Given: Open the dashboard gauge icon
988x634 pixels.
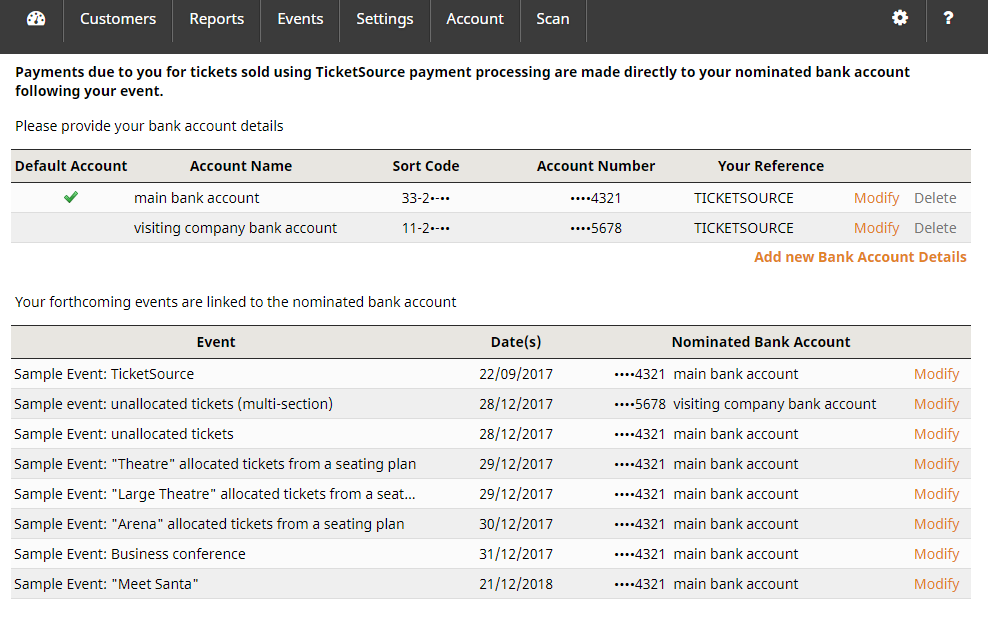Looking at the screenshot, I should (x=36, y=19).
